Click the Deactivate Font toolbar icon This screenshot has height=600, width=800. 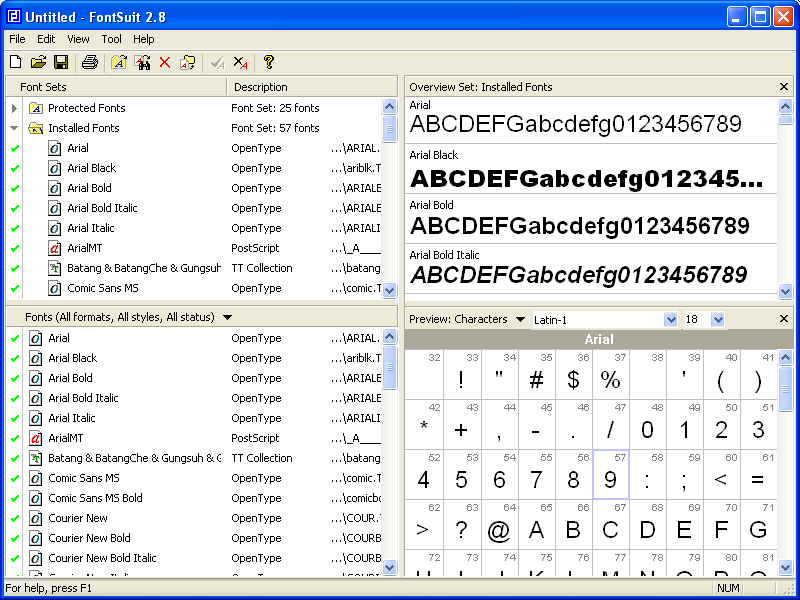pyautogui.click(x=240, y=62)
